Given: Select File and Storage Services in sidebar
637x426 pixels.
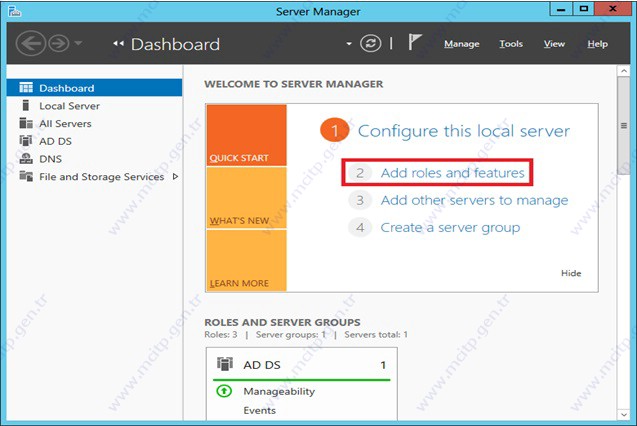Looking at the screenshot, I should [94, 177].
